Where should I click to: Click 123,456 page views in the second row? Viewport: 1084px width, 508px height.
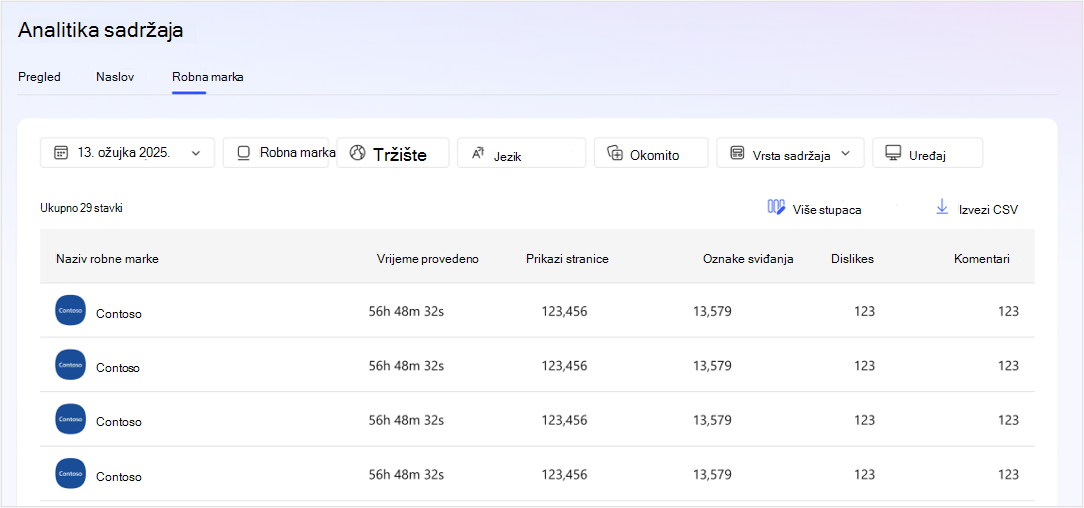click(564, 366)
